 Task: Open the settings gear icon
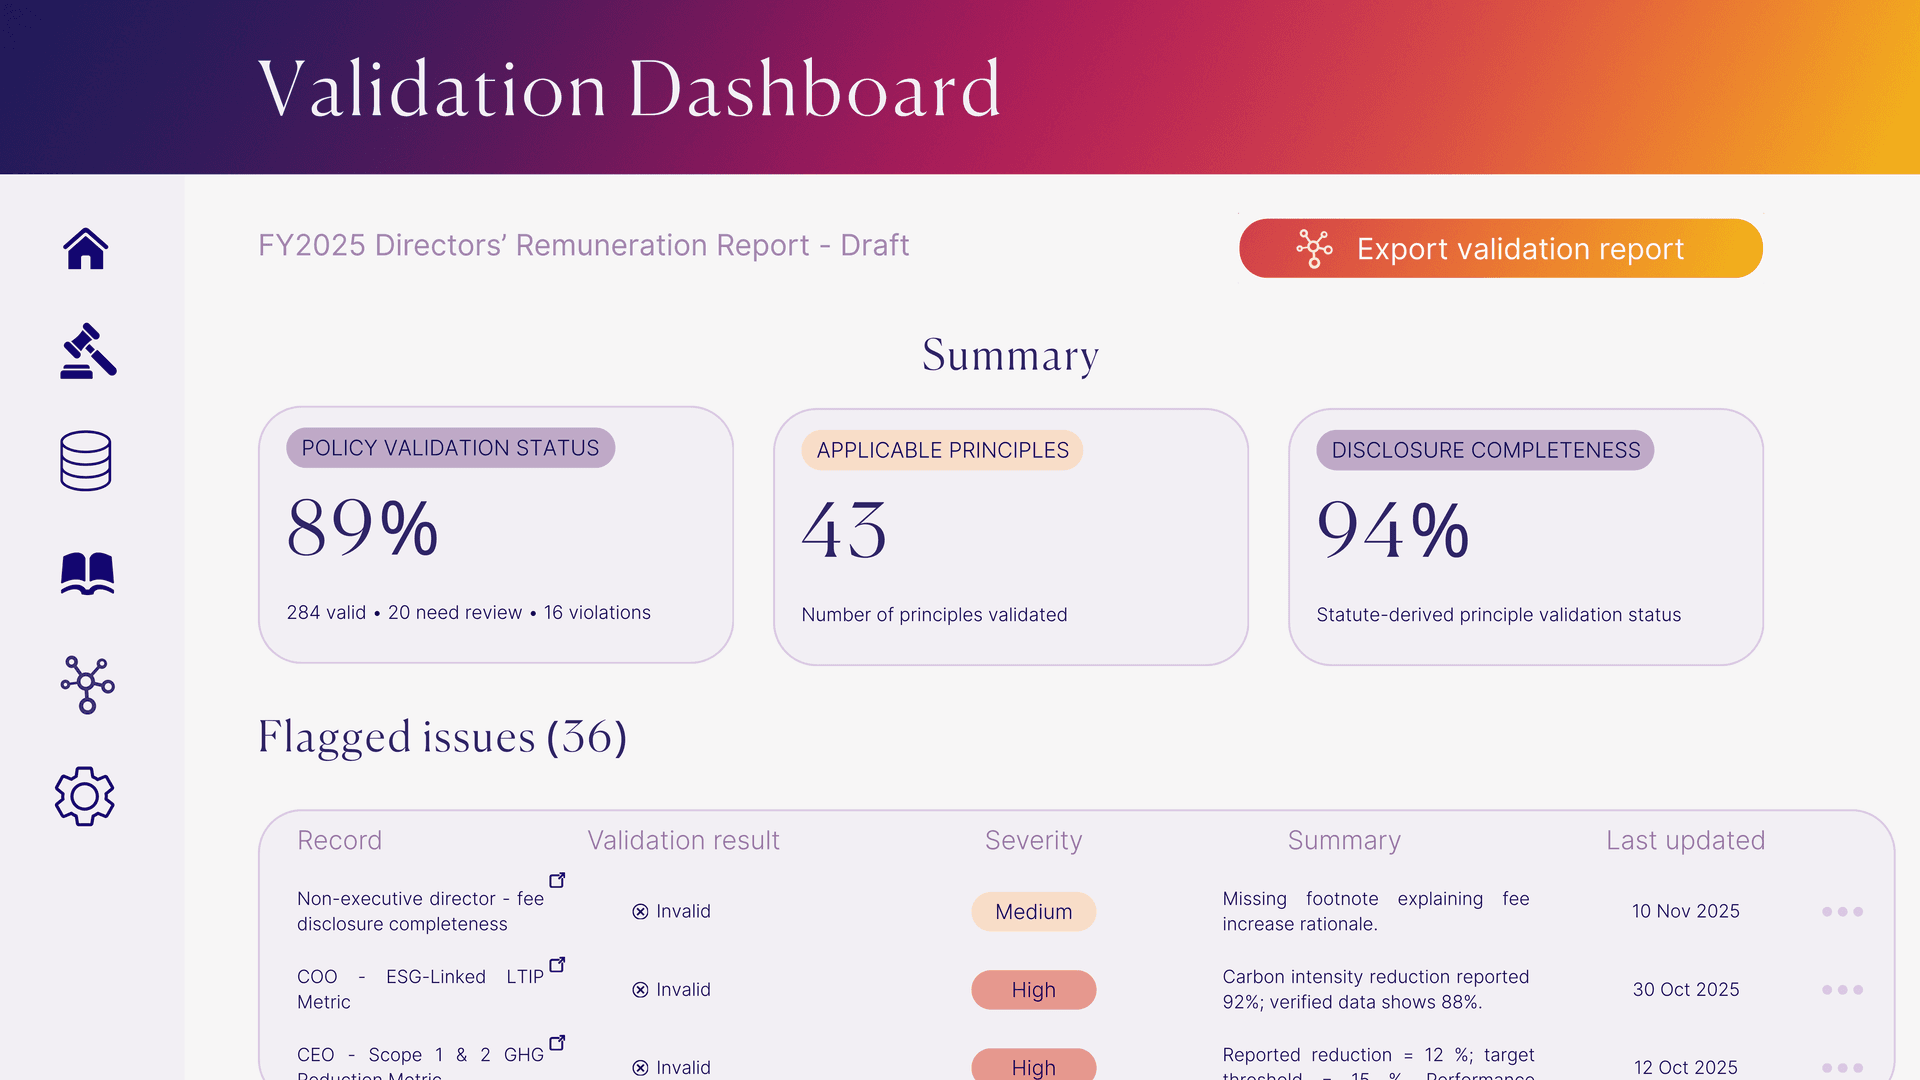click(85, 797)
